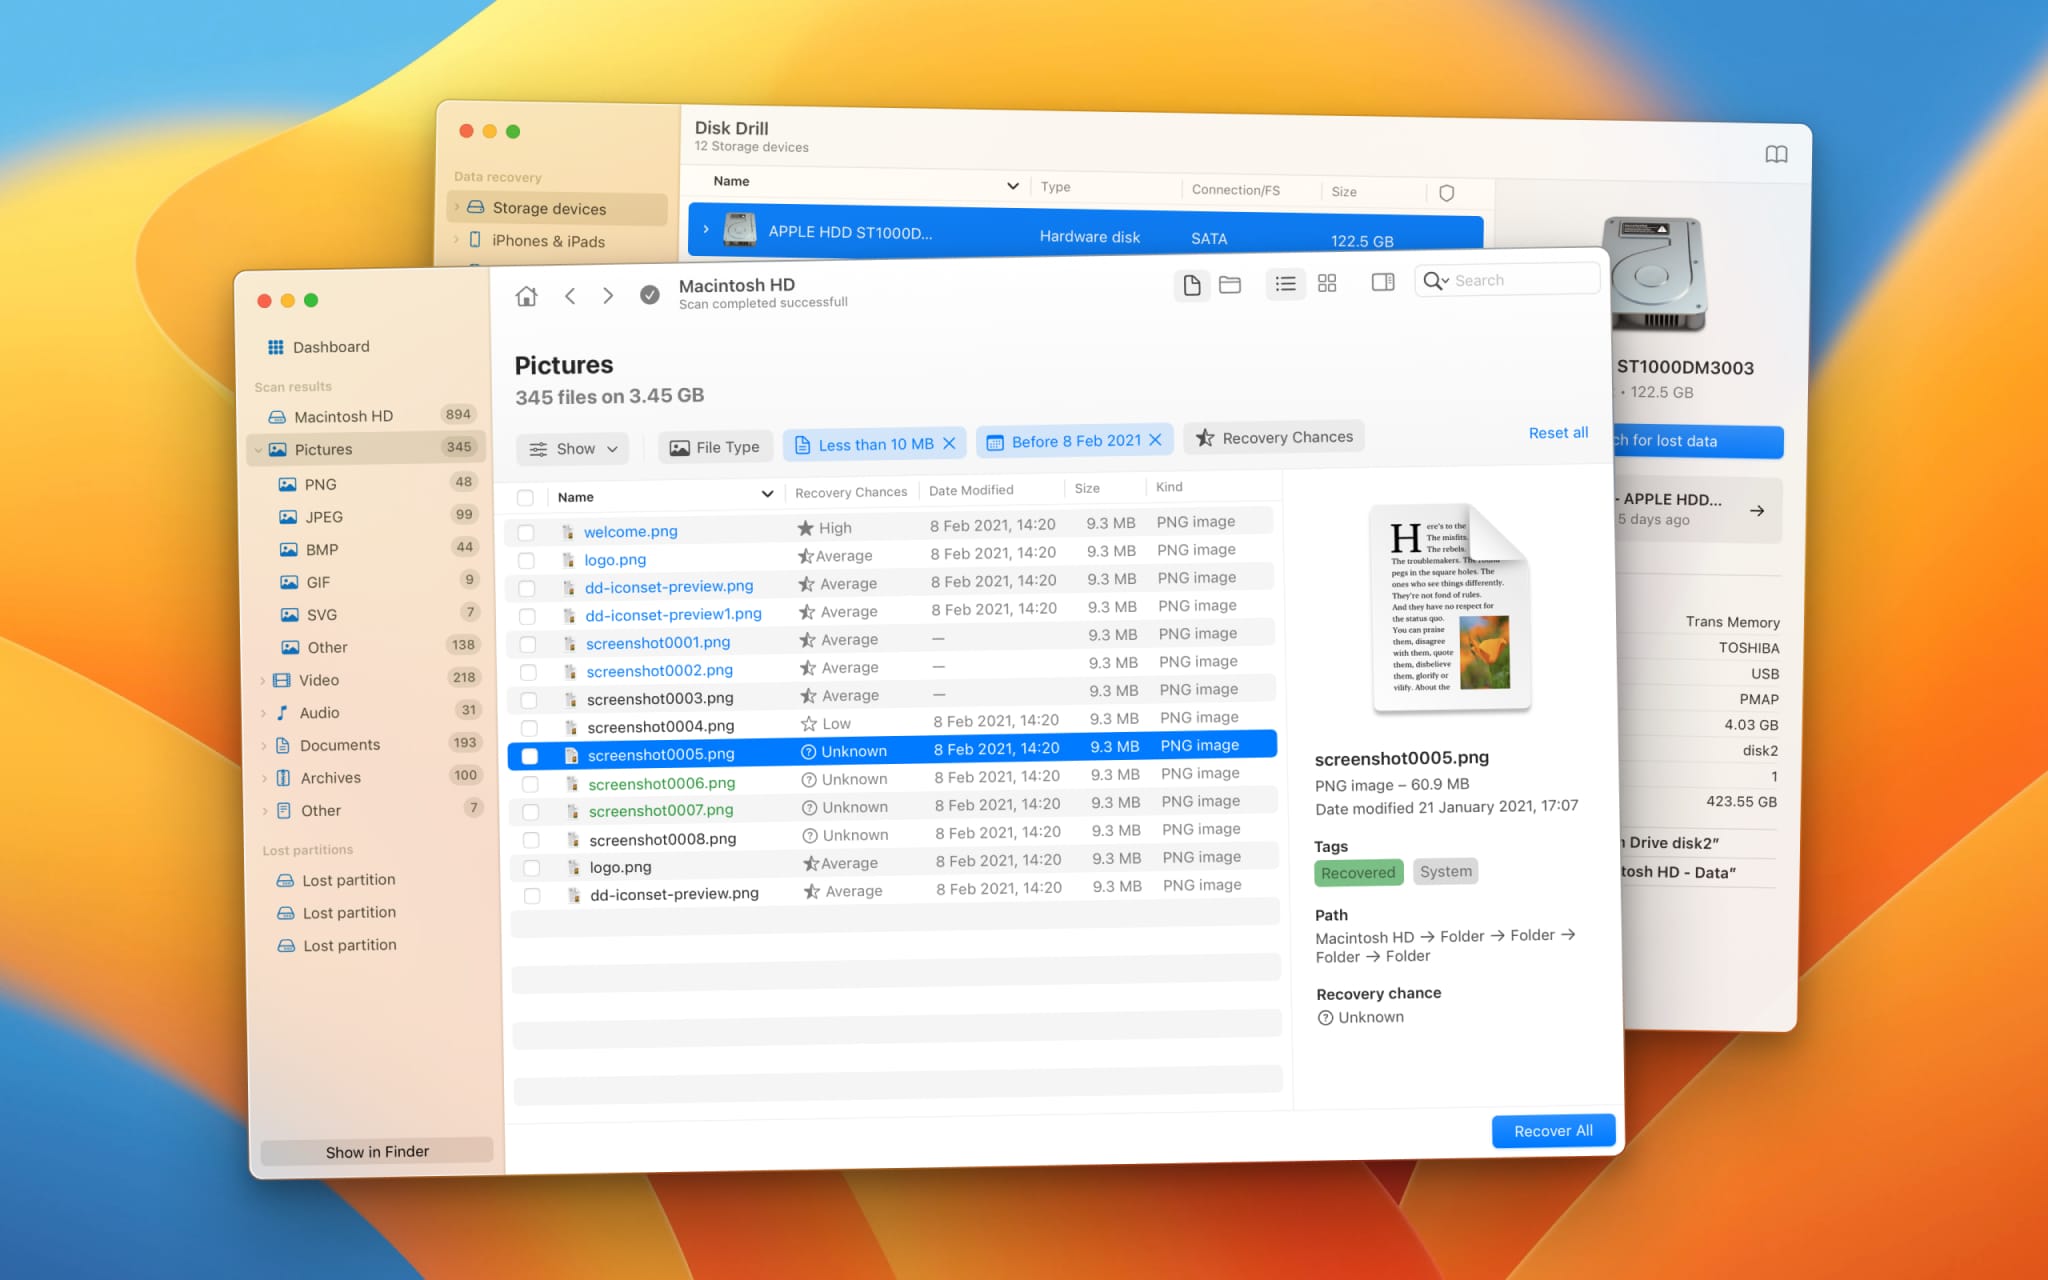Check the screenshot0005.png checkbox

point(530,757)
